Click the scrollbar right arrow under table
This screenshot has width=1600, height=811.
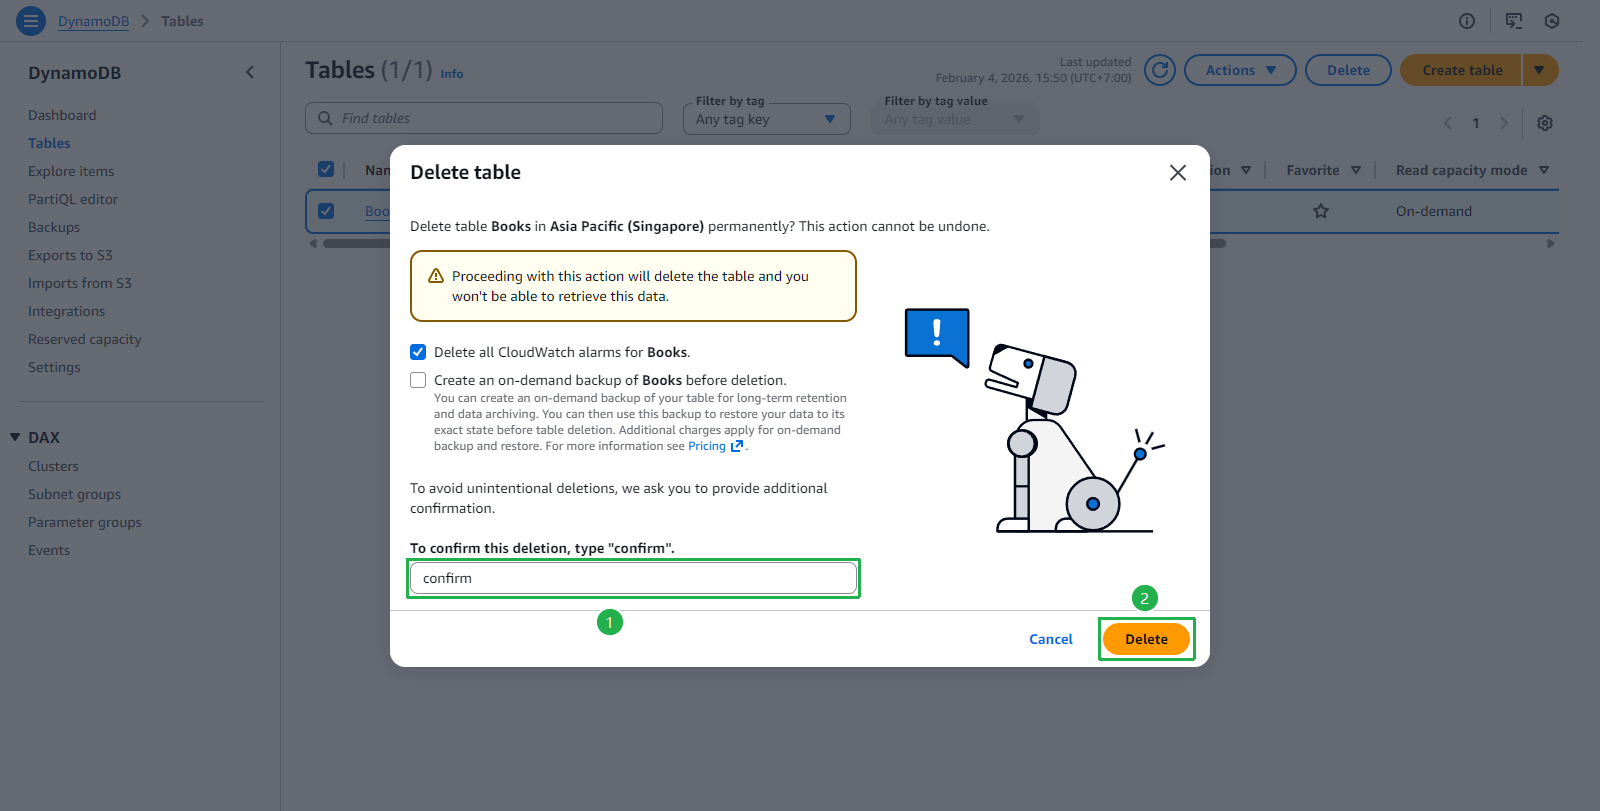tap(1551, 243)
